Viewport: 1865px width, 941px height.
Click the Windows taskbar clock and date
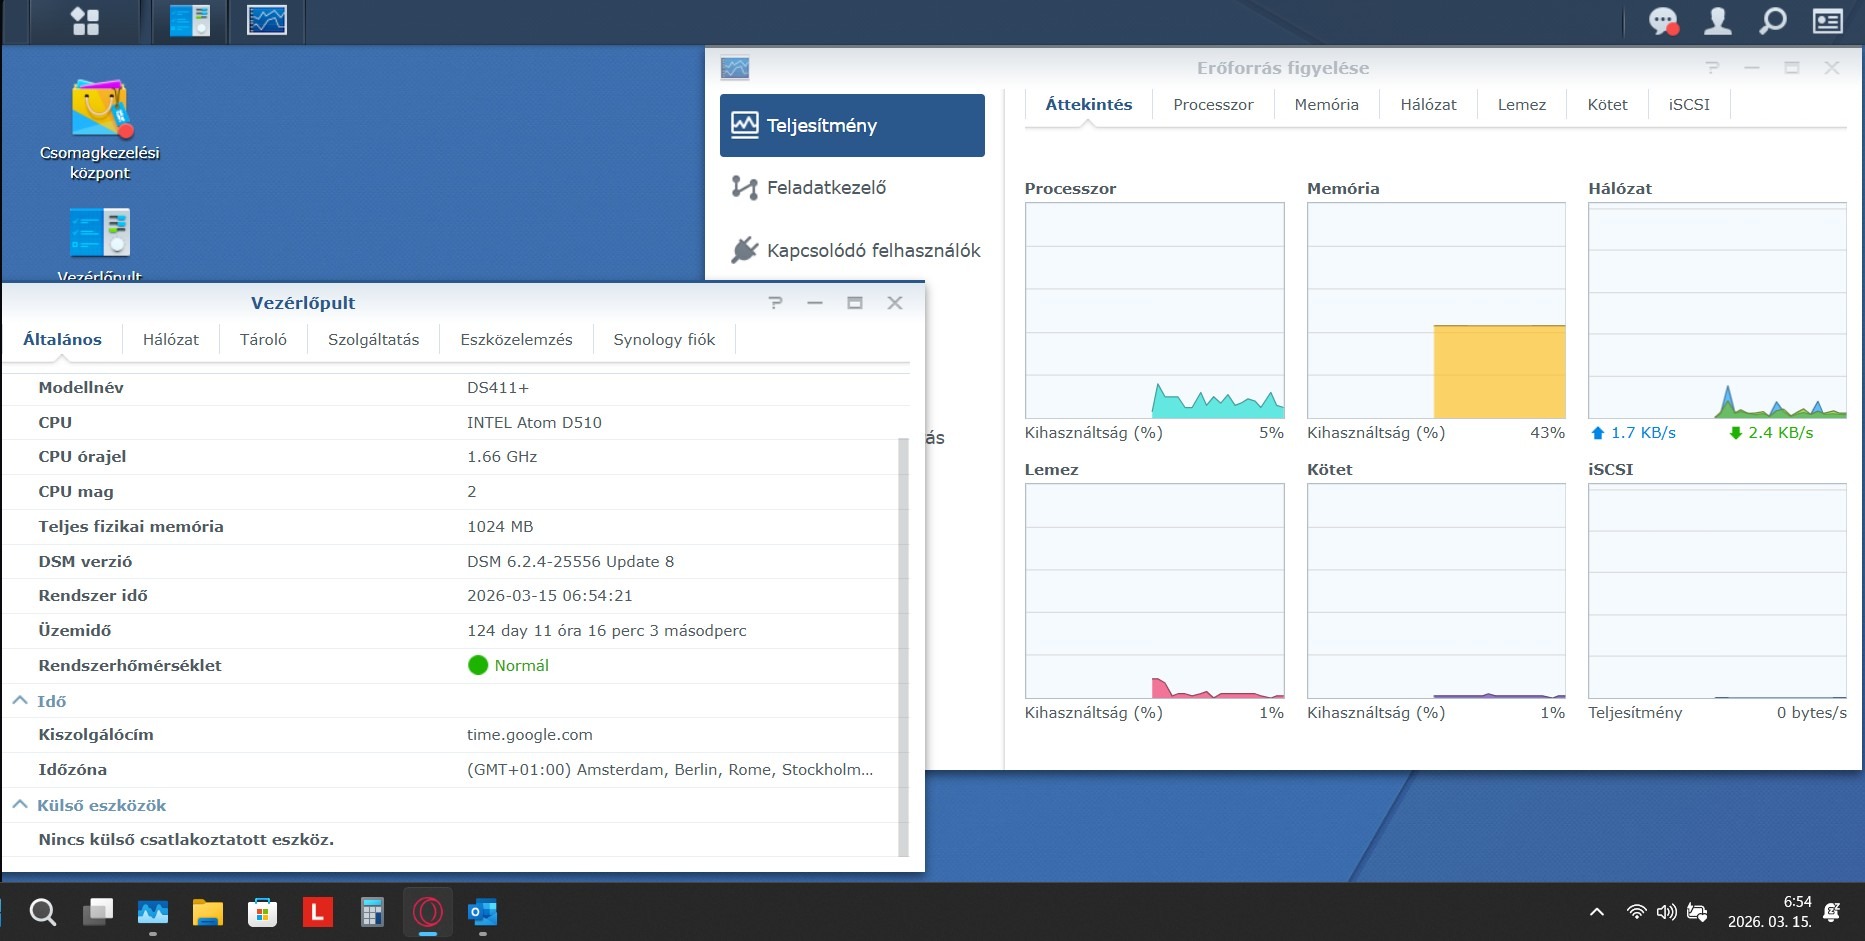[x=1770, y=912]
